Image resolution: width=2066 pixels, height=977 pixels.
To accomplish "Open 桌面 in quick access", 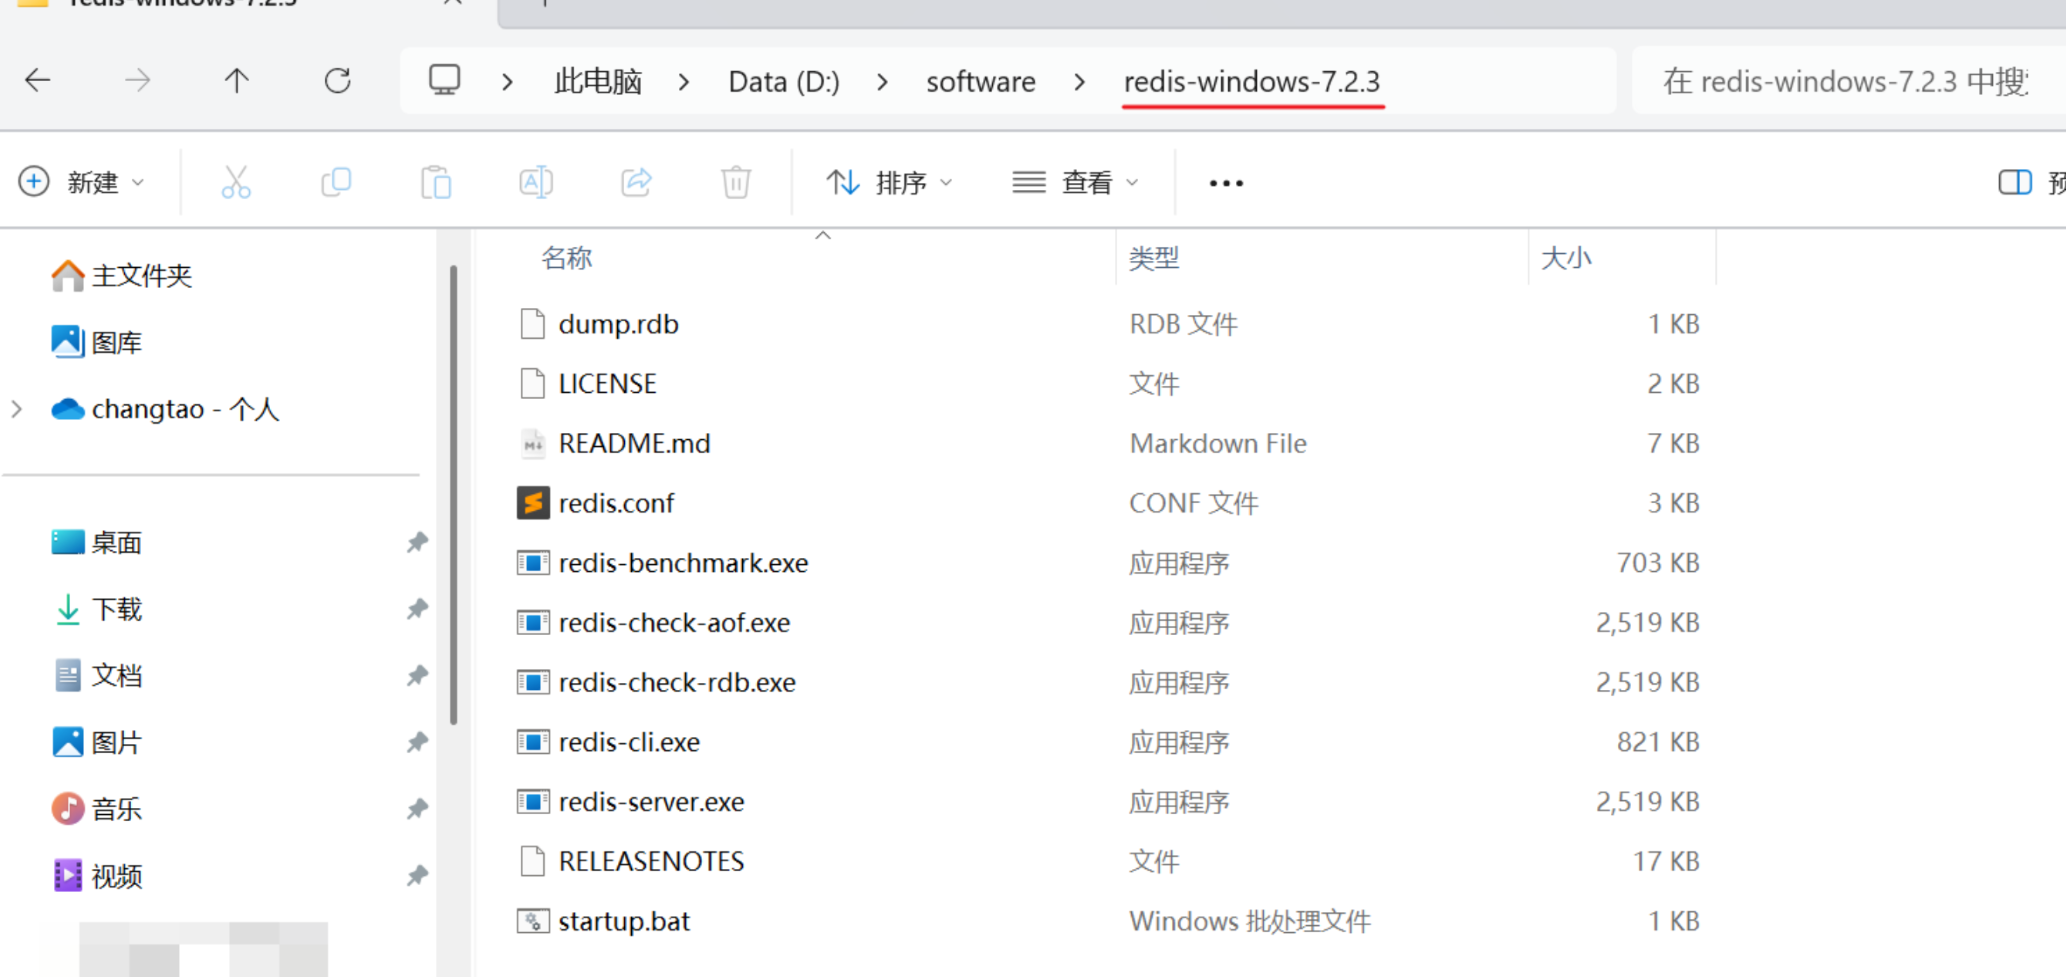I will click(x=96, y=542).
